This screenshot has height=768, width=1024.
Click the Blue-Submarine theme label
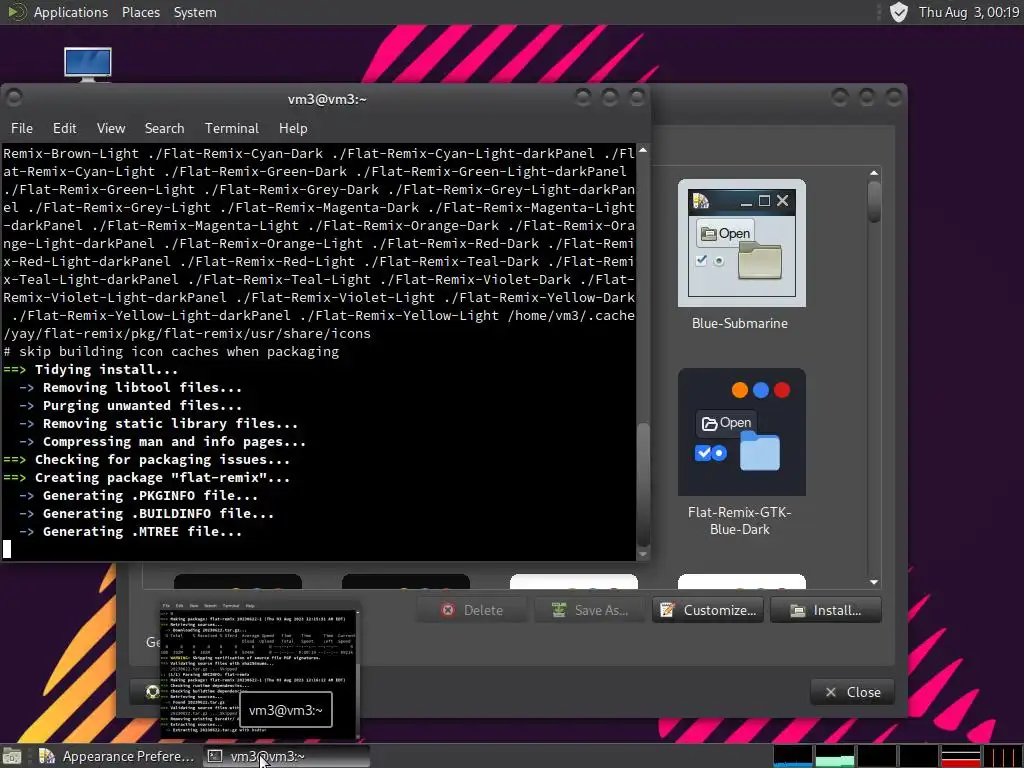tap(740, 323)
